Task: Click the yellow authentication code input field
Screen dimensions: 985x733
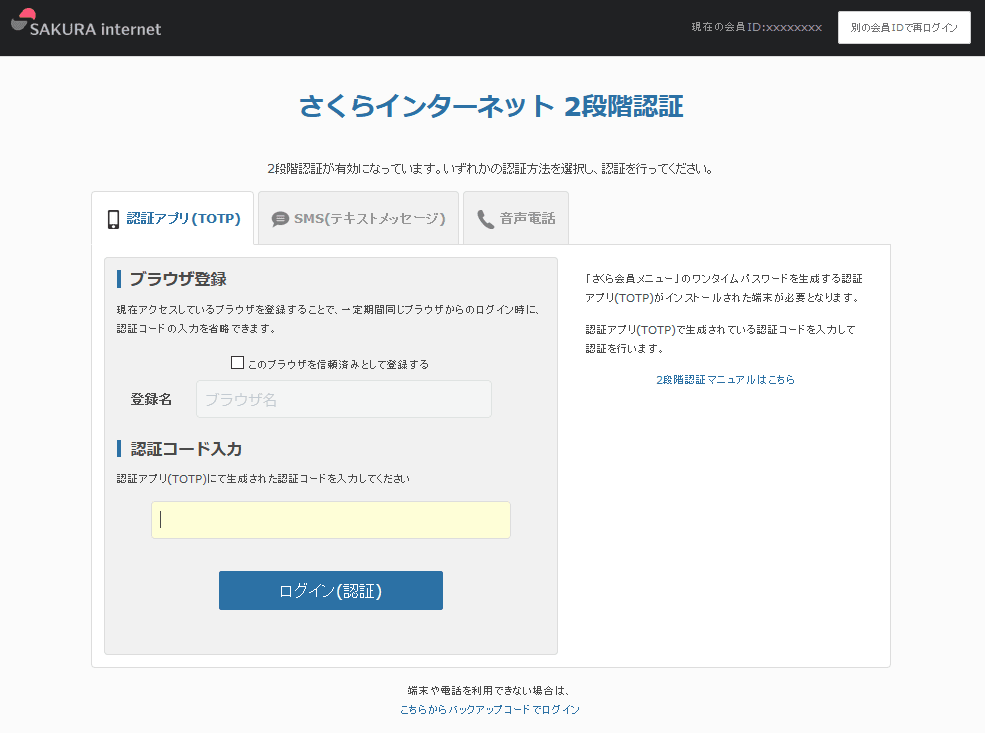Action: (x=331, y=520)
